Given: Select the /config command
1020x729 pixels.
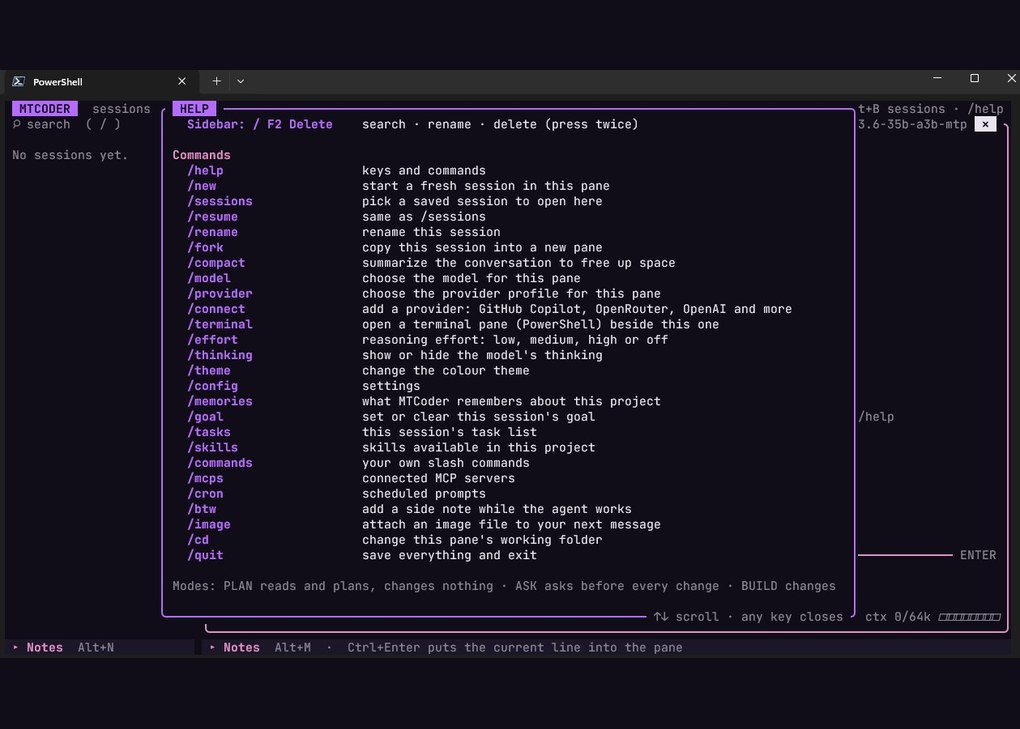Looking at the screenshot, I should pos(213,386).
